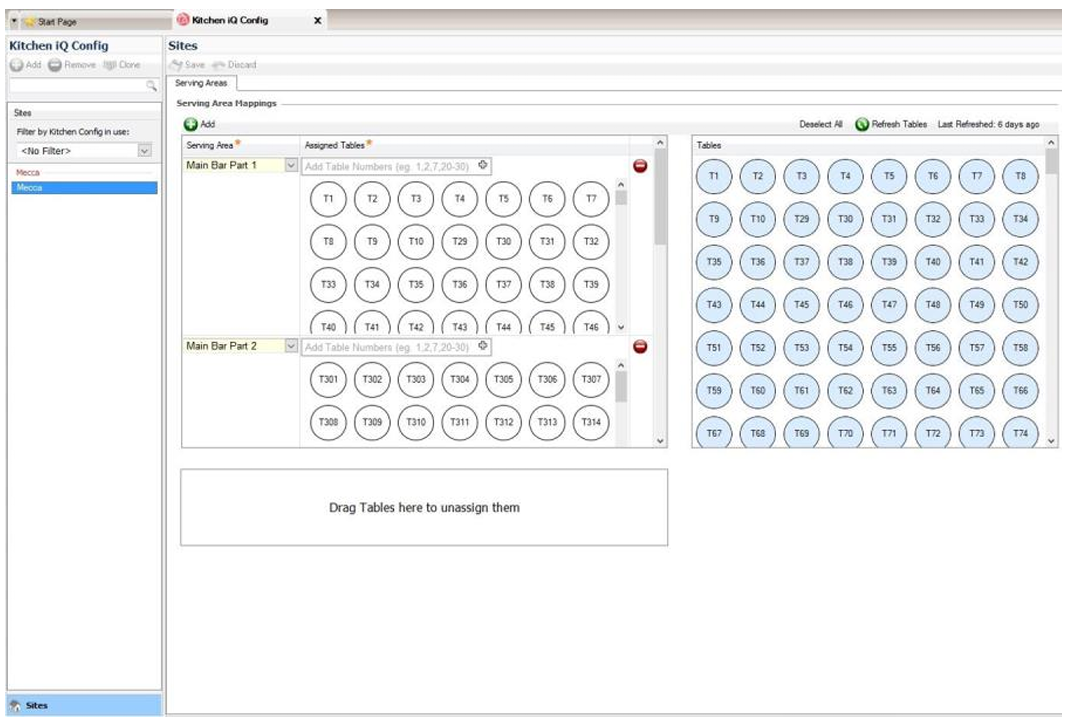
Task: Select the Serving Areas tab
Action: coord(201,83)
